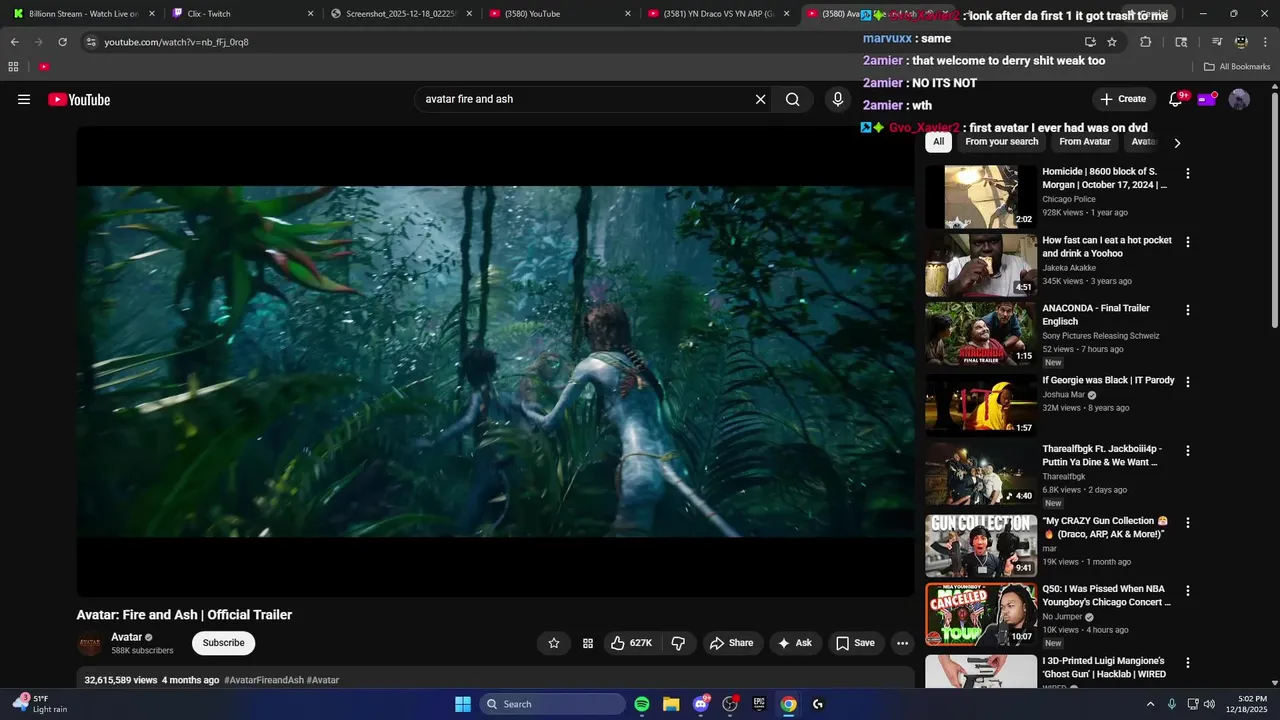Open the YouTube hamburger guide menu

[x=24, y=99]
